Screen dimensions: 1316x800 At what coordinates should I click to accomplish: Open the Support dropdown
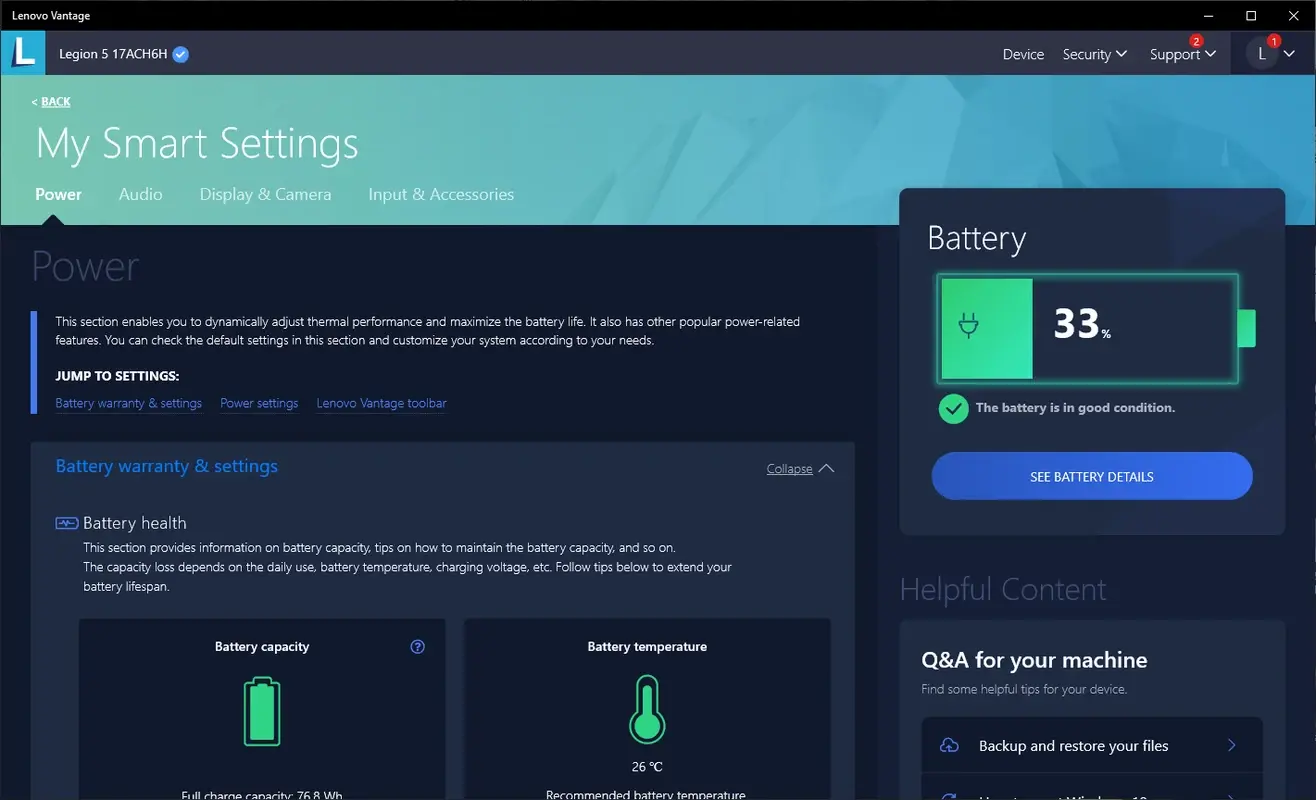click(1181, 54)
